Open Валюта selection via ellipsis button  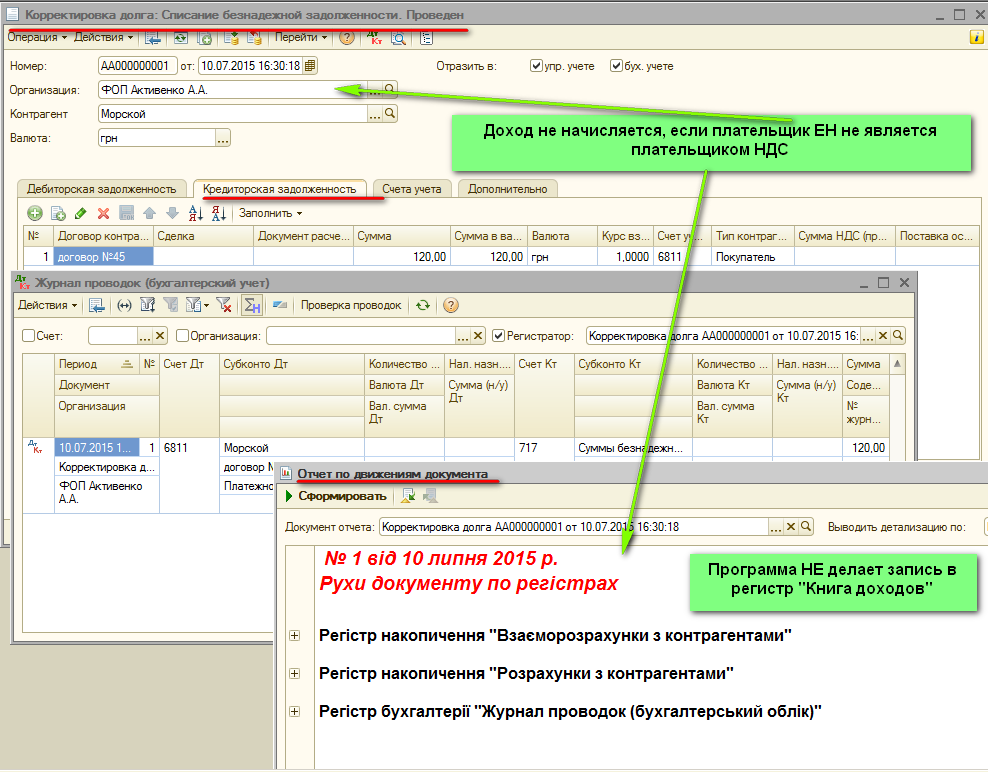click(222, 138)
